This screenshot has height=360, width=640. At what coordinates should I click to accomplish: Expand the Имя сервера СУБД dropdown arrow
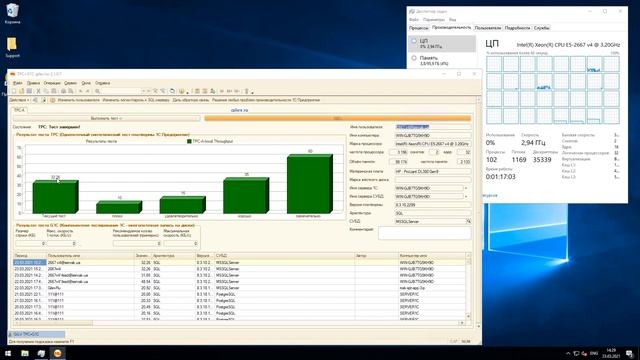[x=466, y=196]
